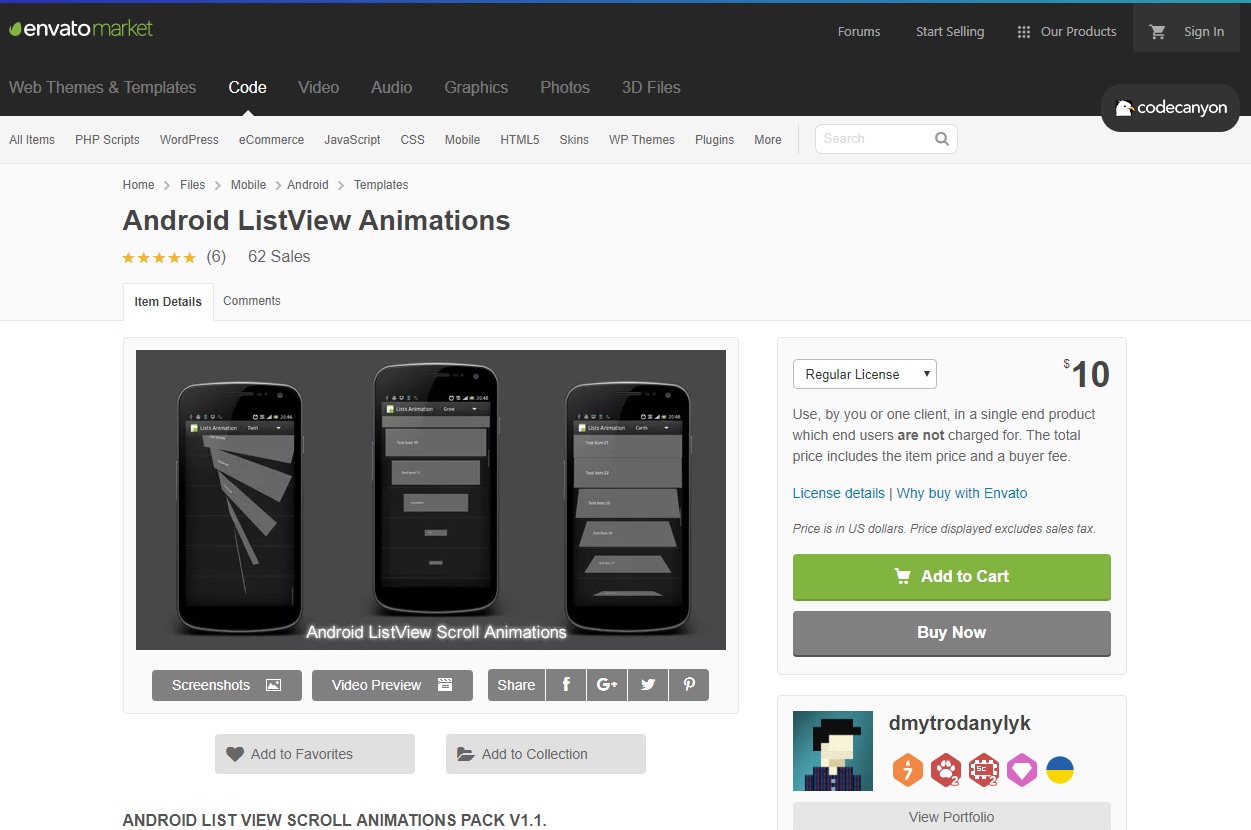This screenshot has width=1251, height=830.
Task: Toggle Add to Favorites
Action: point(314,754)
